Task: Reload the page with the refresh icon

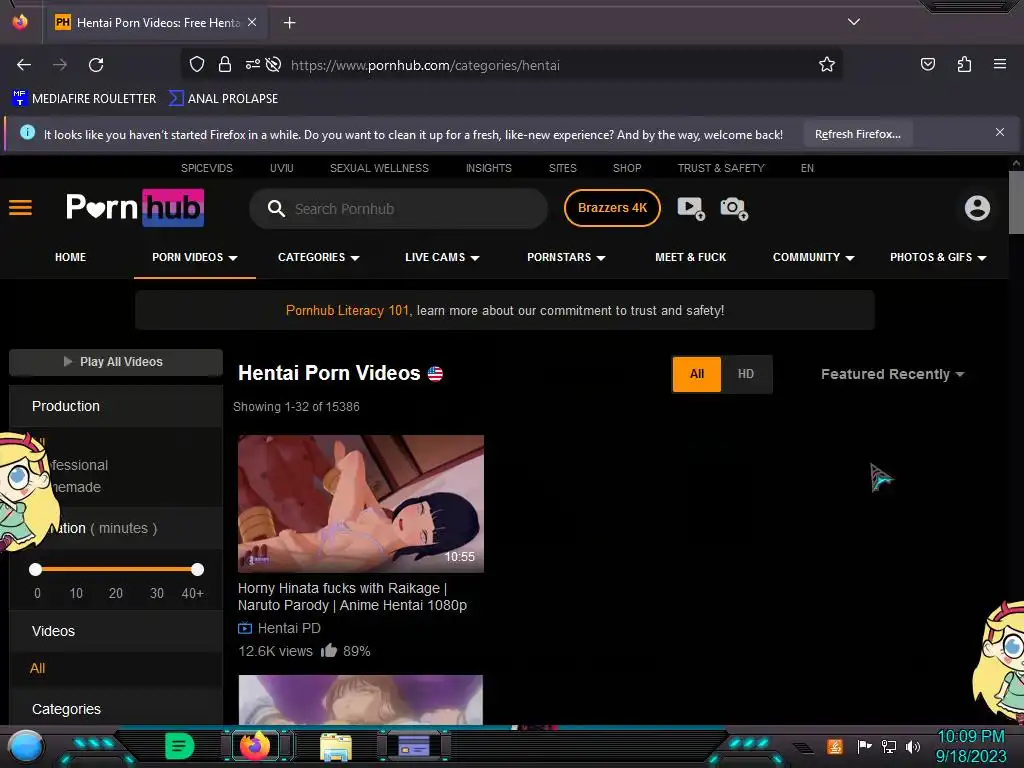Action: coord(96,65)
